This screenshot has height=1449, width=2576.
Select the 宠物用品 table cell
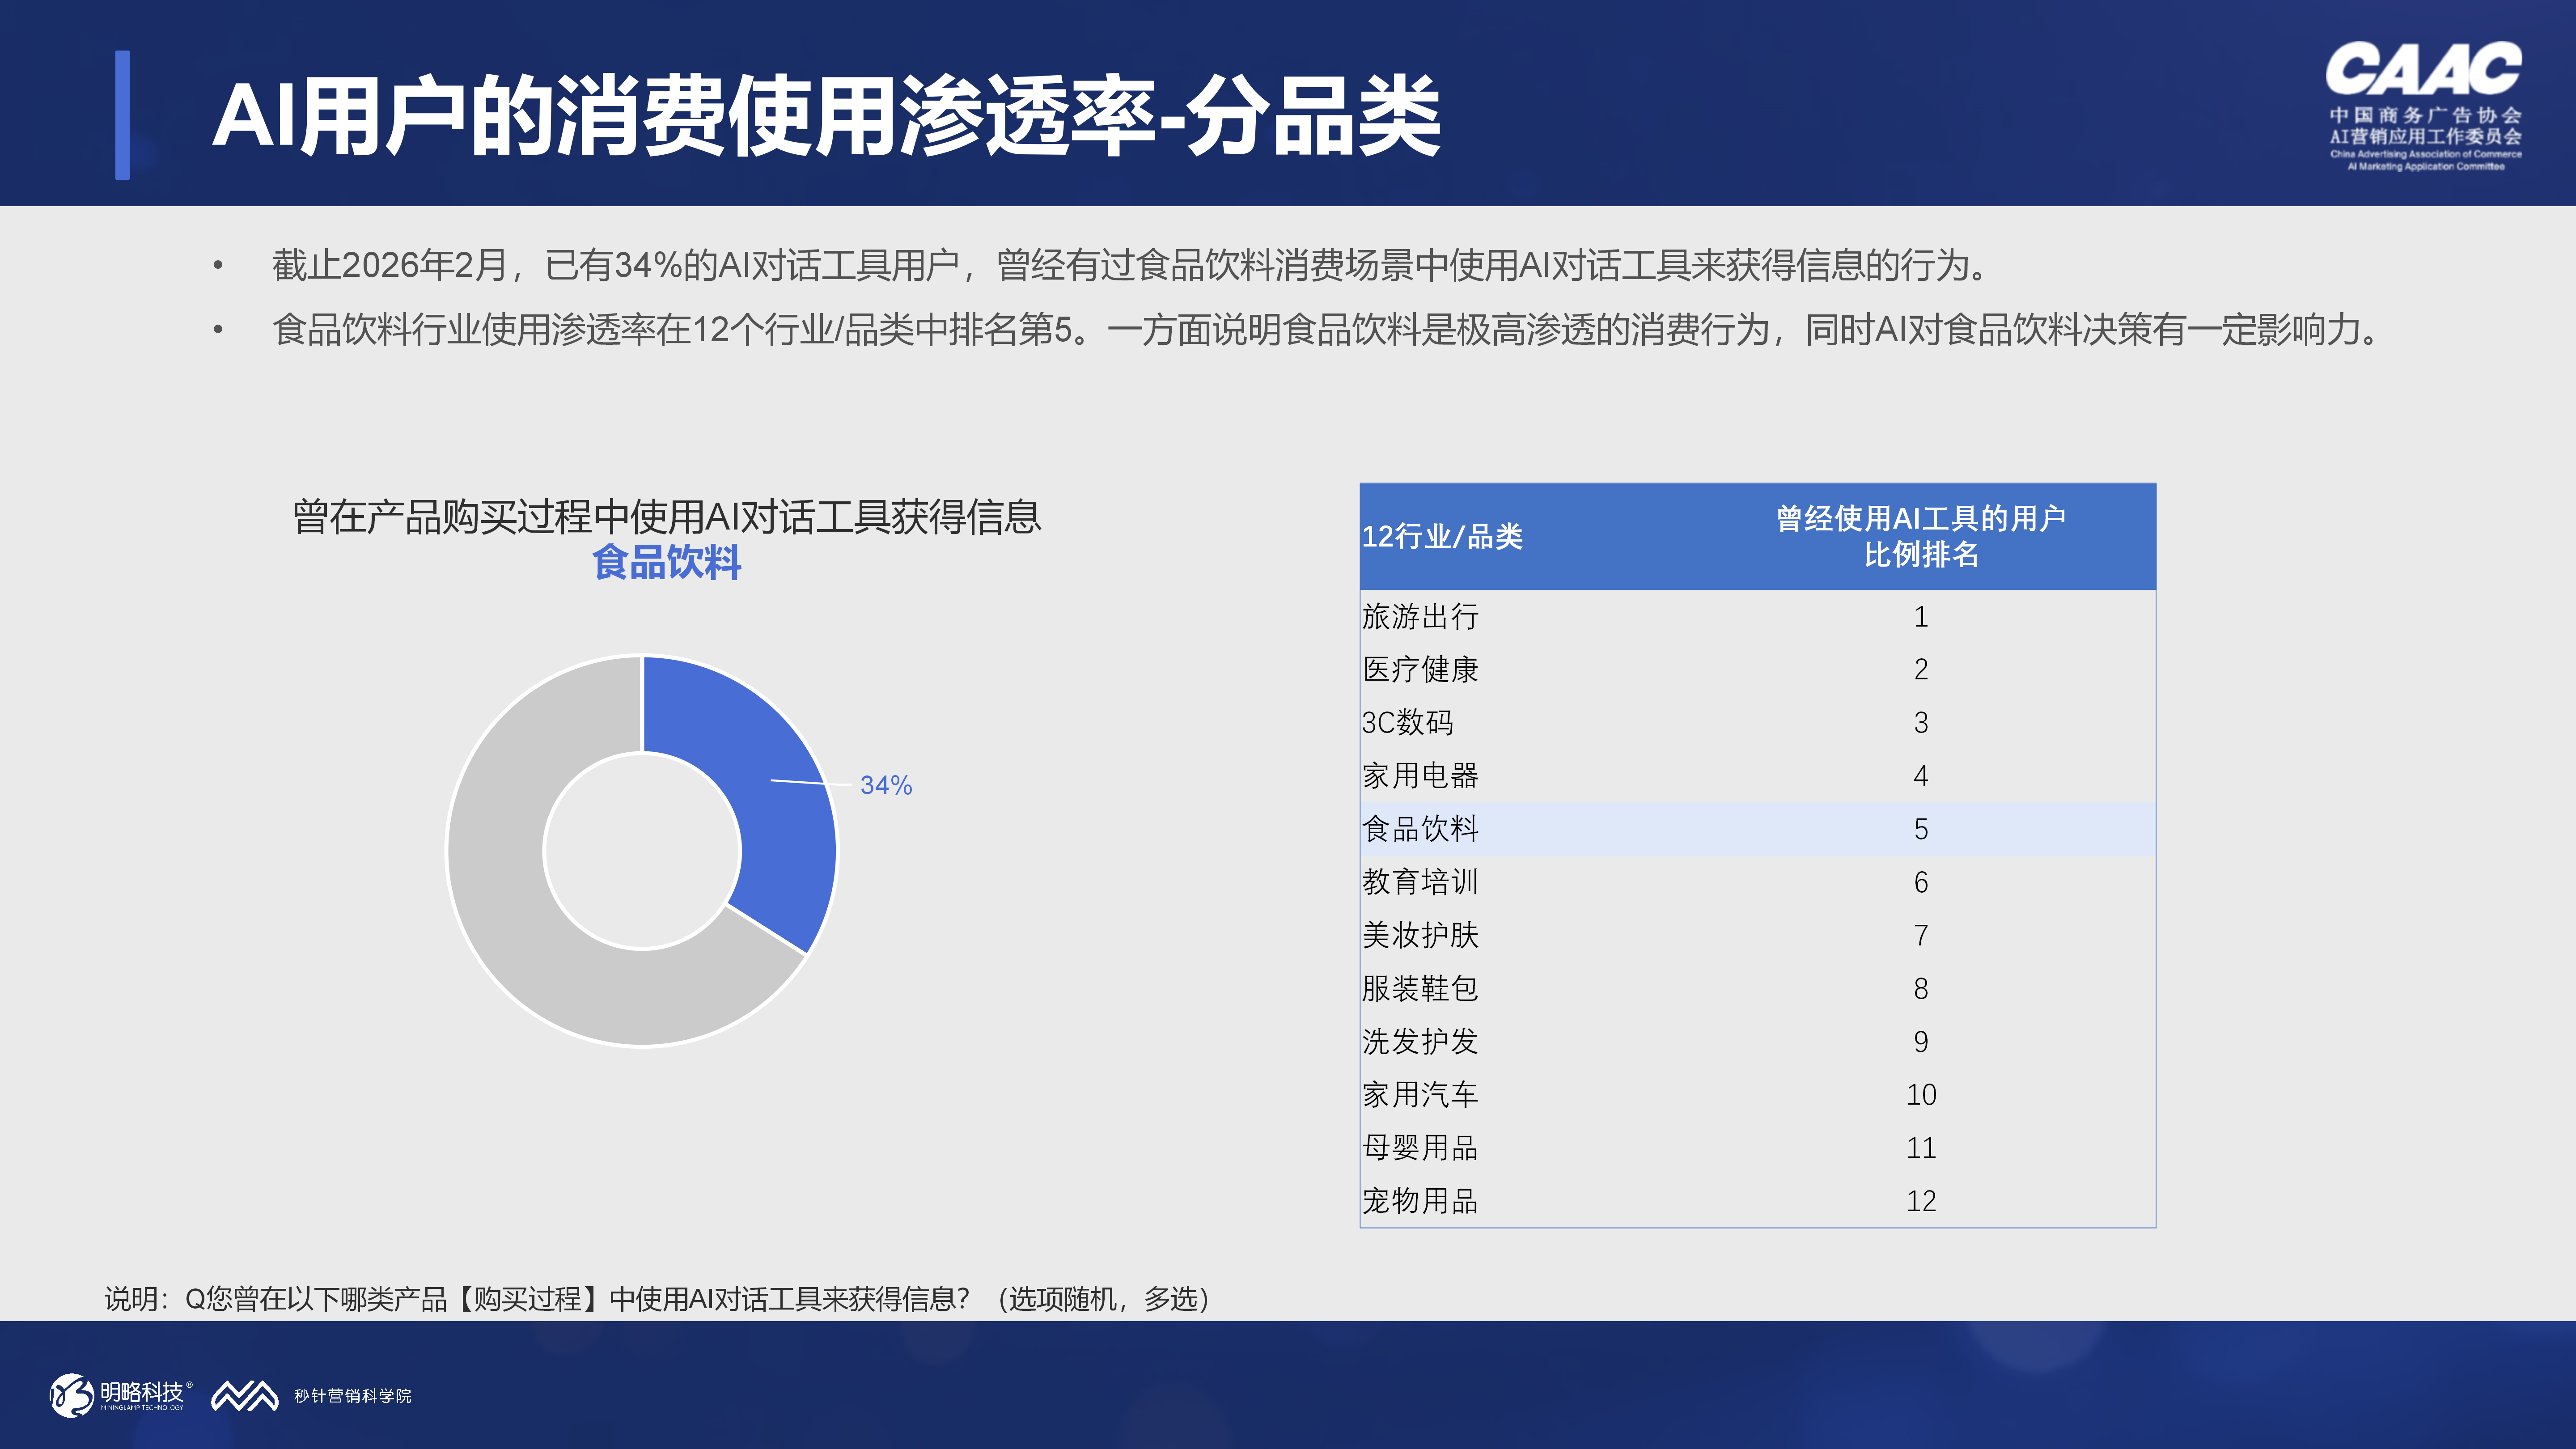[1420, 1200]
